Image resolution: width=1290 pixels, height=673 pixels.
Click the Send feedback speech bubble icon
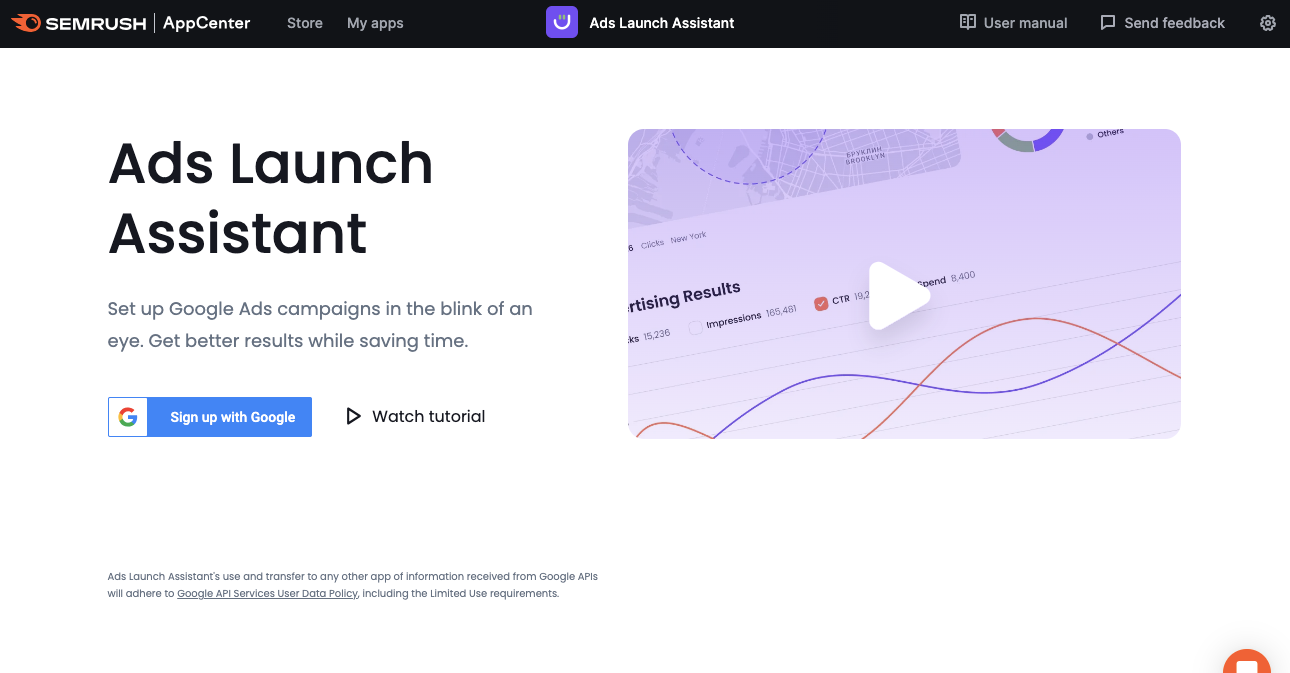pos(1107,23)
